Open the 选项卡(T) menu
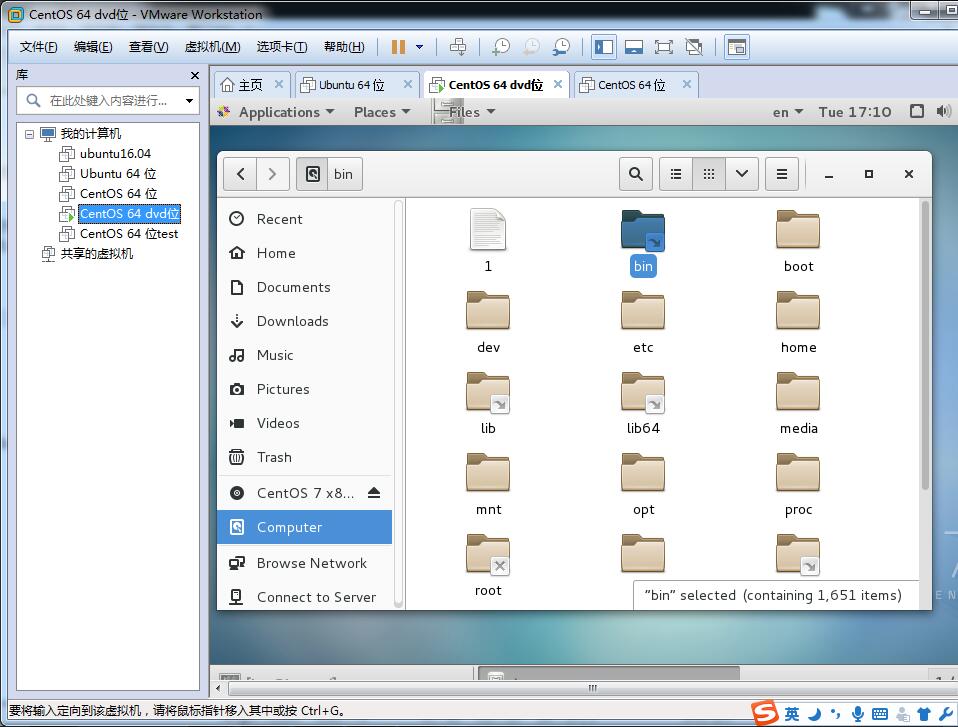This screenshot has width=958, height=727. tap(282, 47)
